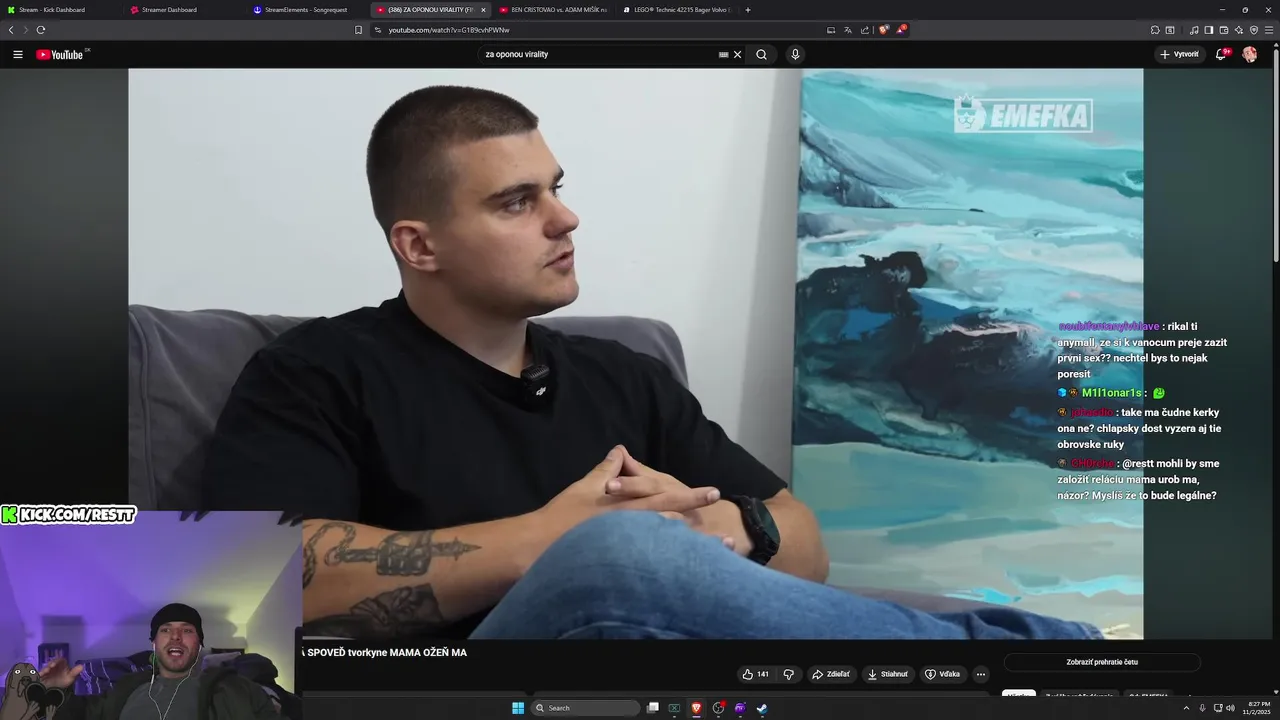Click the video title SPOVEĎ tvorkyne MAMA OŽEŇ MA
The image size is (1280, 720).
pos(385,653)
